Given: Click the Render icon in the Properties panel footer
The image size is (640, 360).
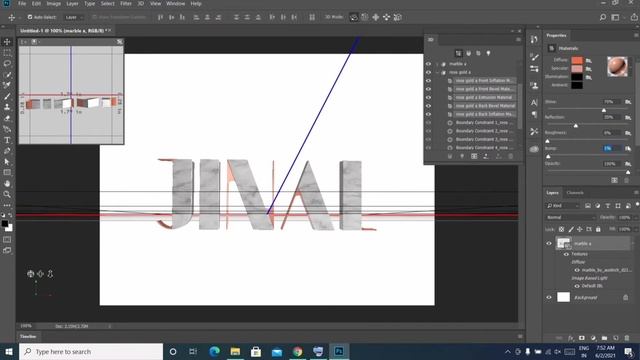Looking at the screenshot, I should pos(614,180).
